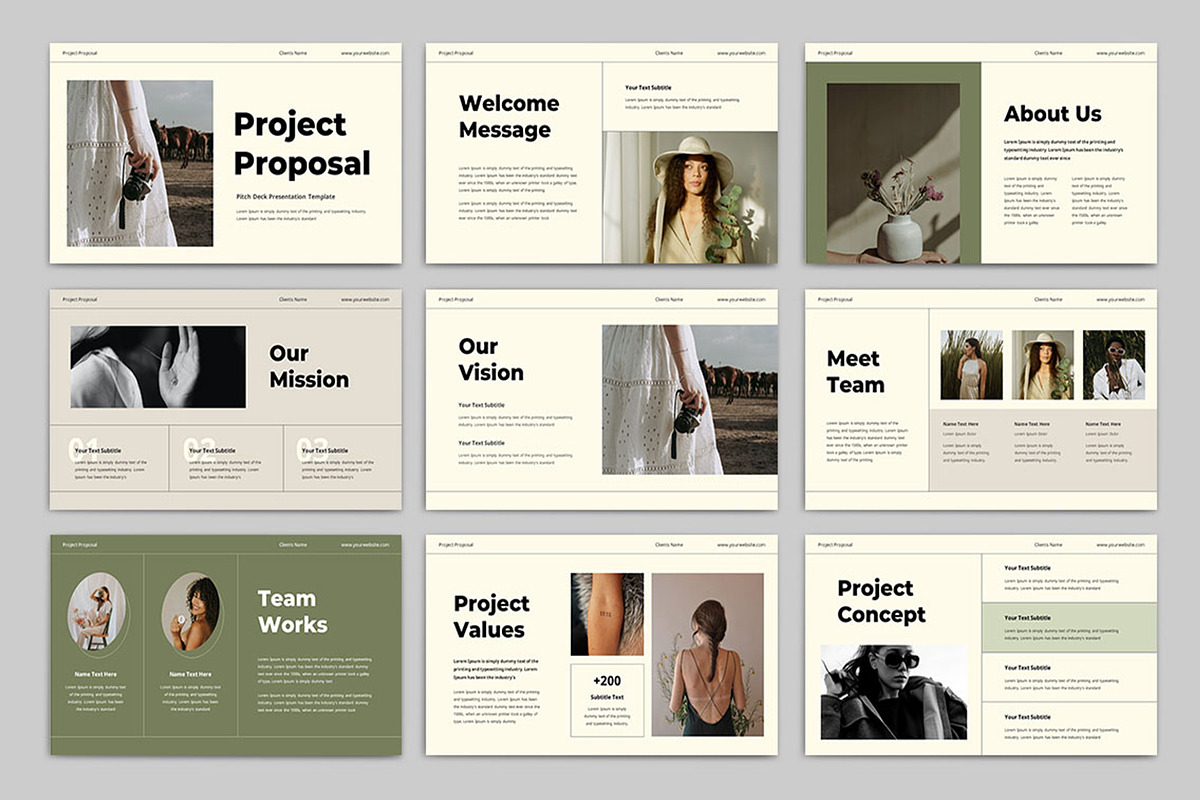Click the green highlighted 'Your Text Subtitle' row in Project Concept
The height and width of the screenshot is (800, 1200).
tap(1069, 628)
